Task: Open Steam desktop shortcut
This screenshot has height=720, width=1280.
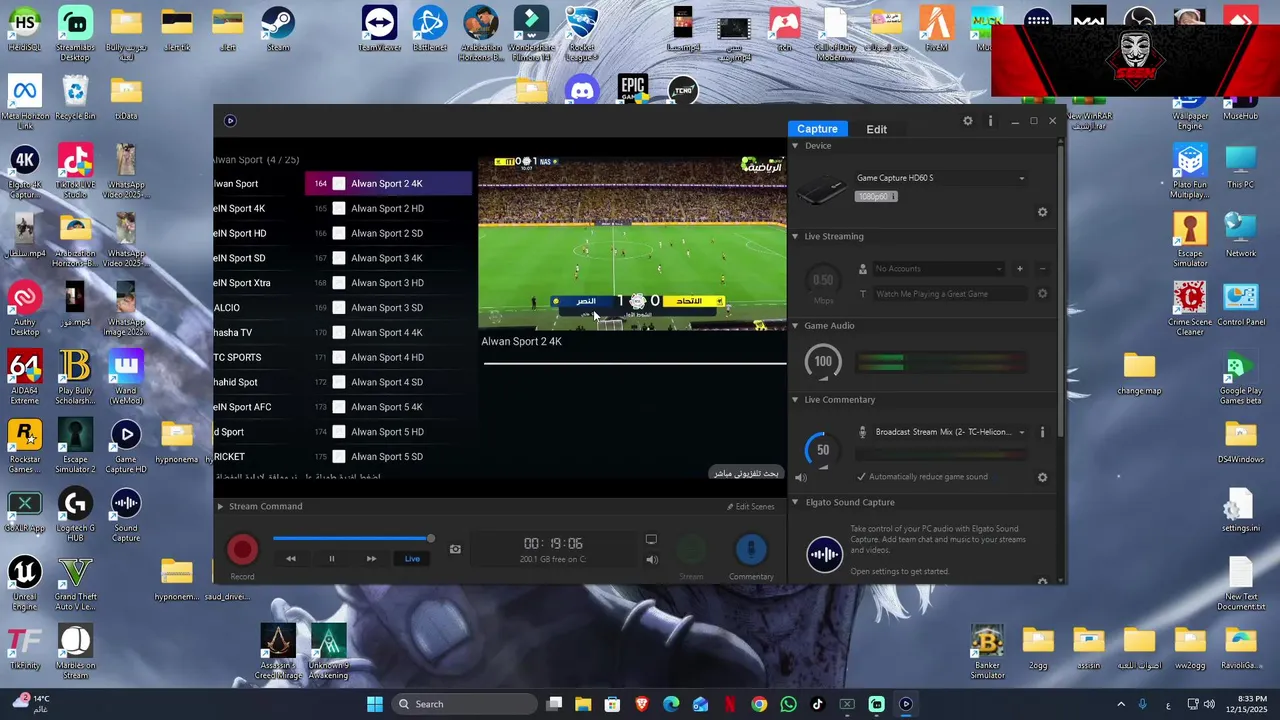Action: coord(278,29)
